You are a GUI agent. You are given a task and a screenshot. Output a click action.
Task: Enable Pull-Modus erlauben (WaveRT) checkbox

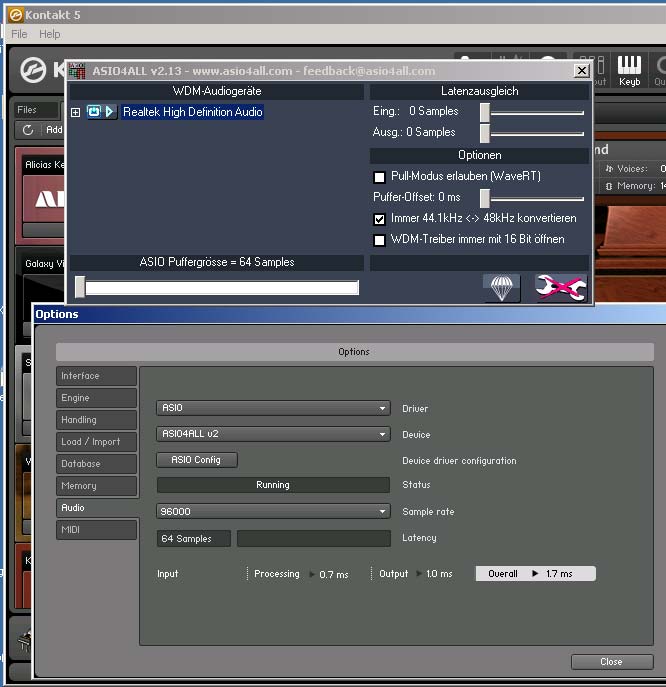379,177
